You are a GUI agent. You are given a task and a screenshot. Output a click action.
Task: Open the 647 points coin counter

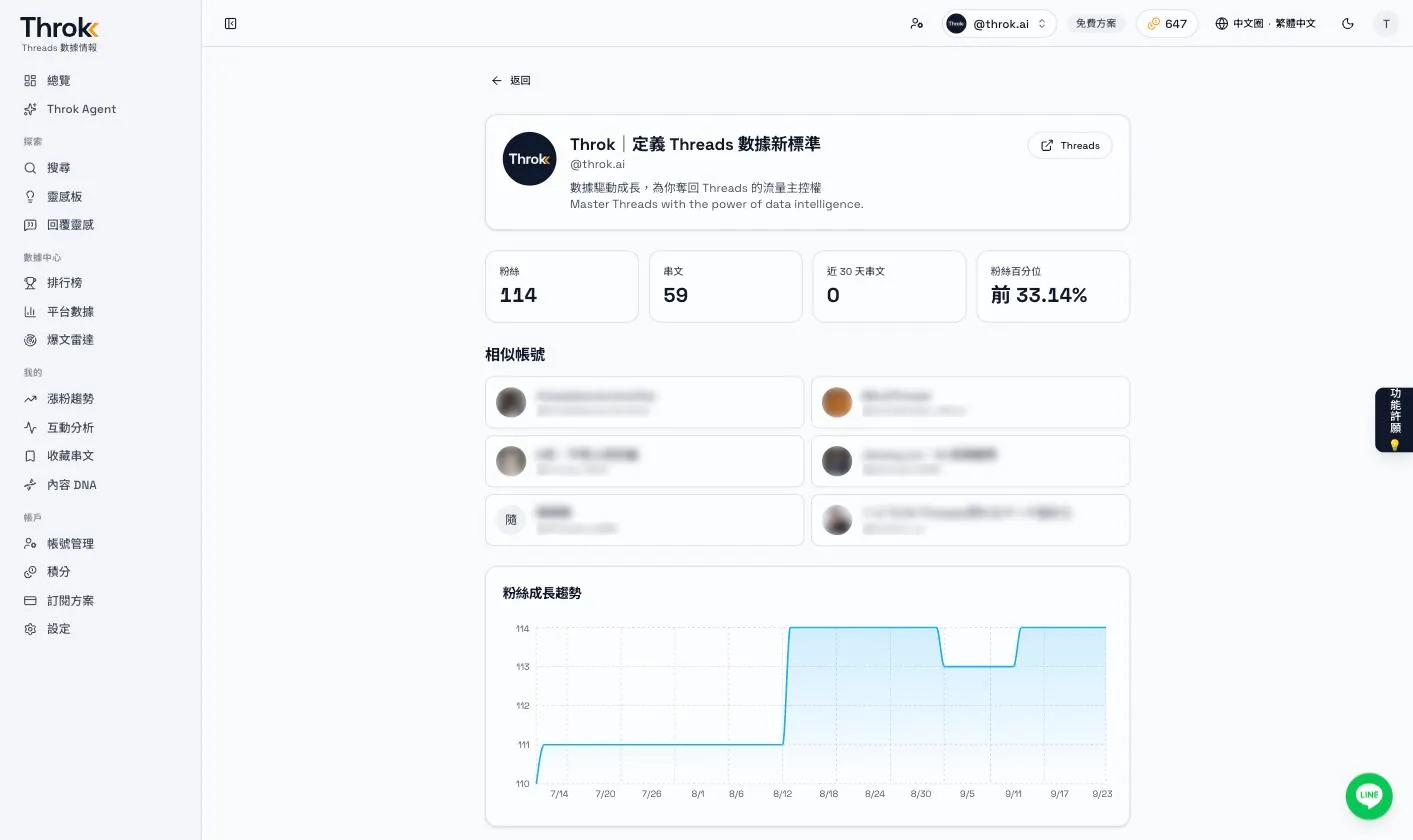point(1167,23)
